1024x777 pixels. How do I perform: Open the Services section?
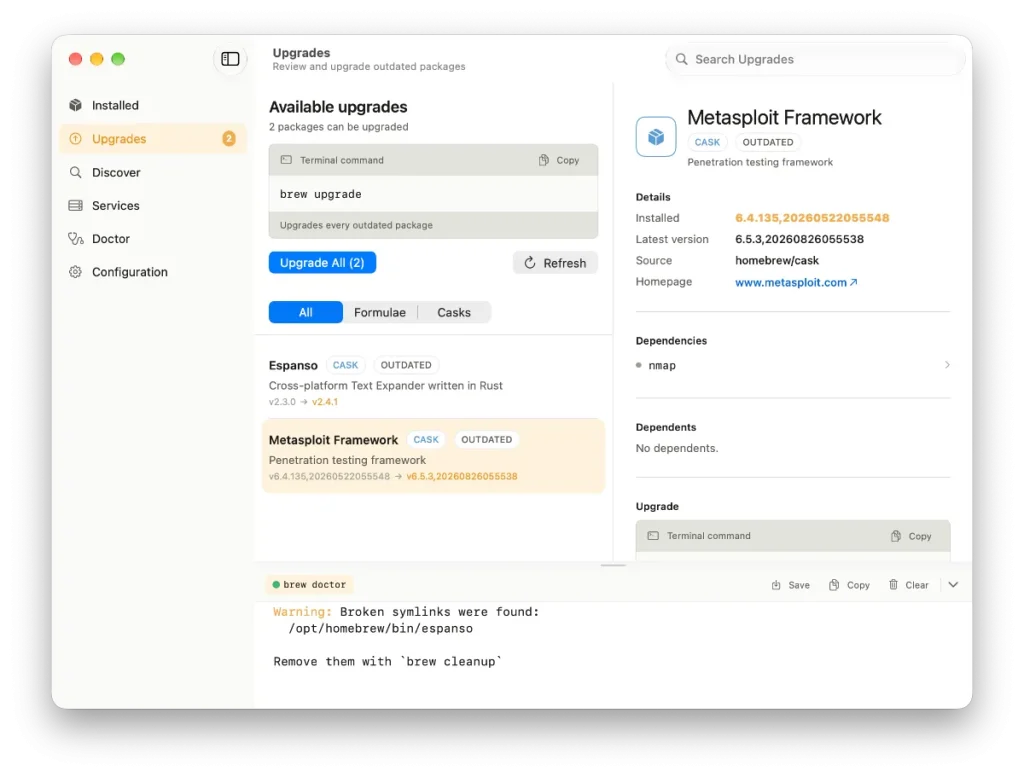[152, 206]
